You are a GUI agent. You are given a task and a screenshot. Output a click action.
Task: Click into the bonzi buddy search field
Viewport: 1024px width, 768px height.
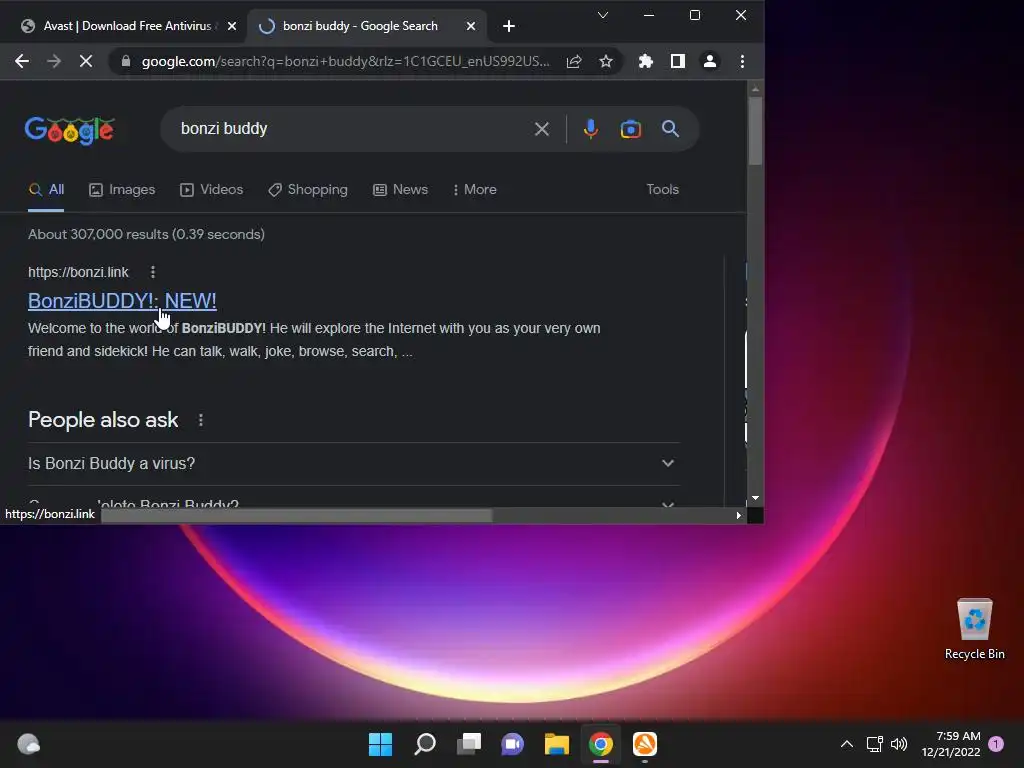[353, 129]
